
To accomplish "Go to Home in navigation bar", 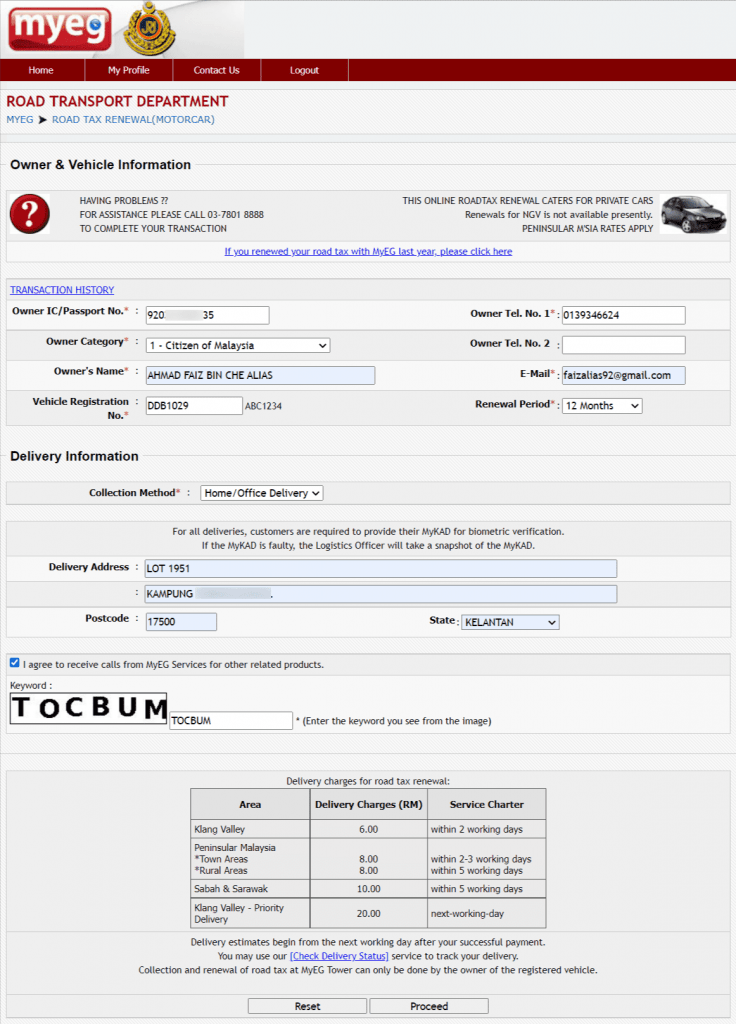I will 41,70.
